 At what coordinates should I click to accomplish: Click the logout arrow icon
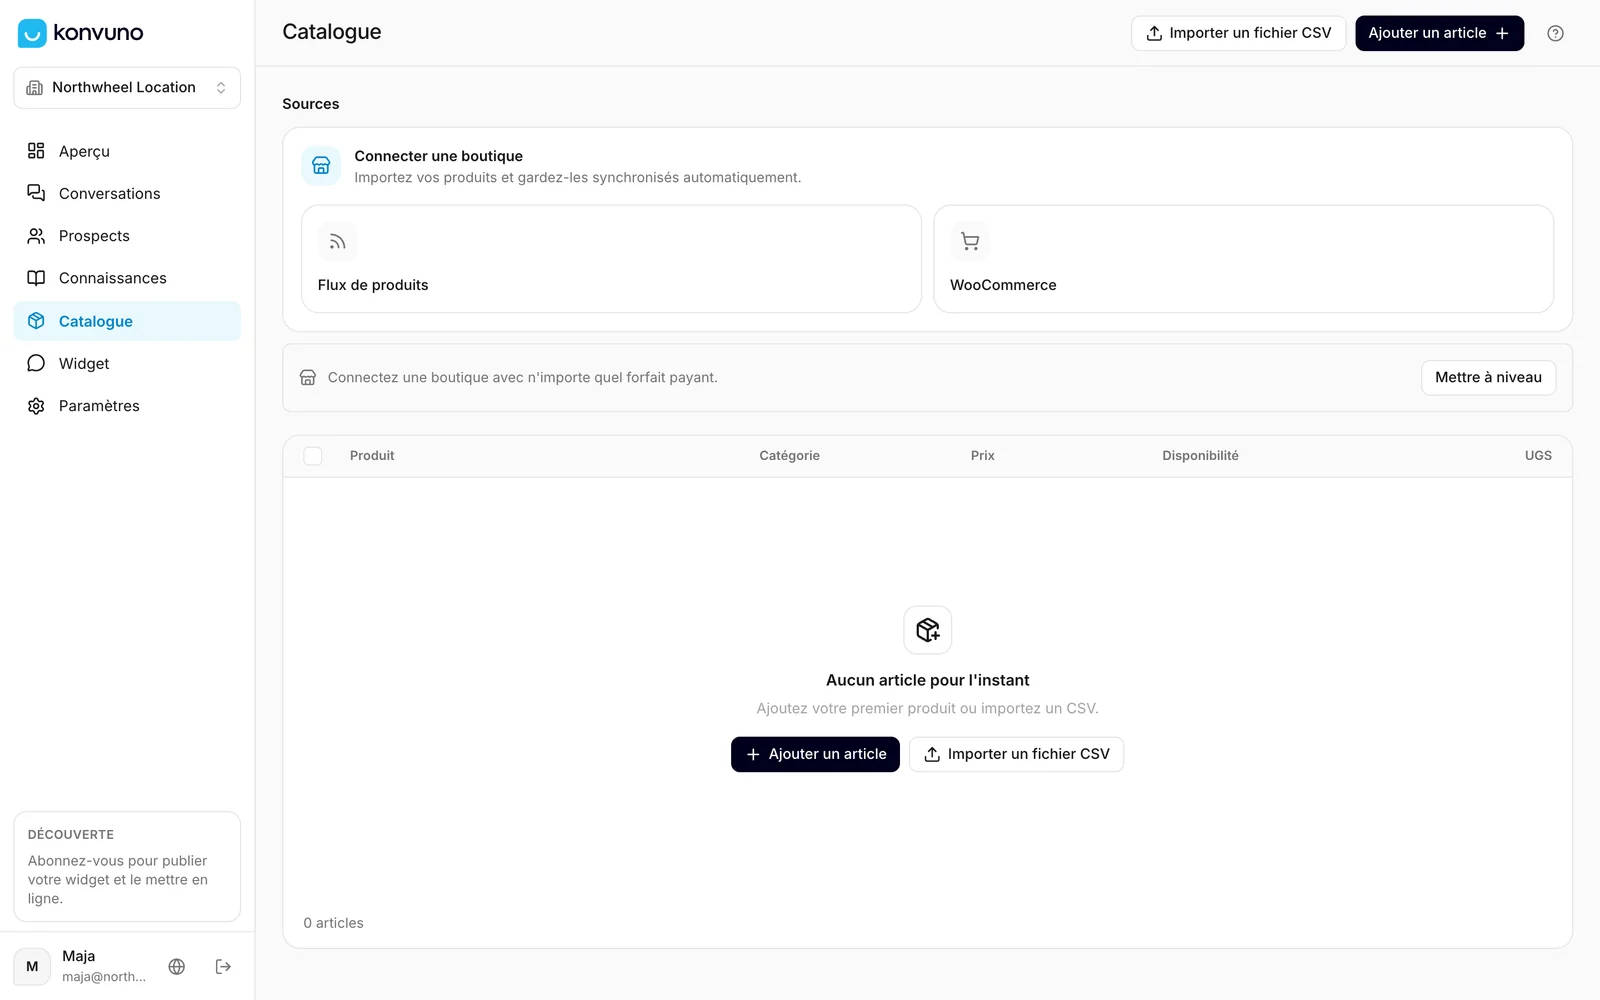click(x=223, y=966)
